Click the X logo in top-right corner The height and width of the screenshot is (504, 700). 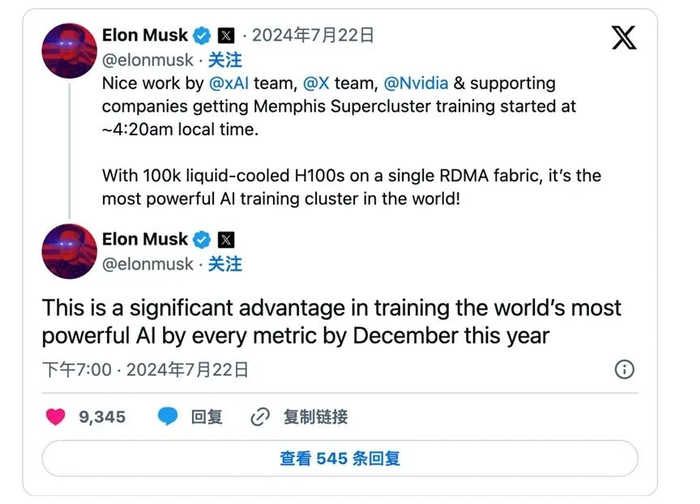click(623, 39)
